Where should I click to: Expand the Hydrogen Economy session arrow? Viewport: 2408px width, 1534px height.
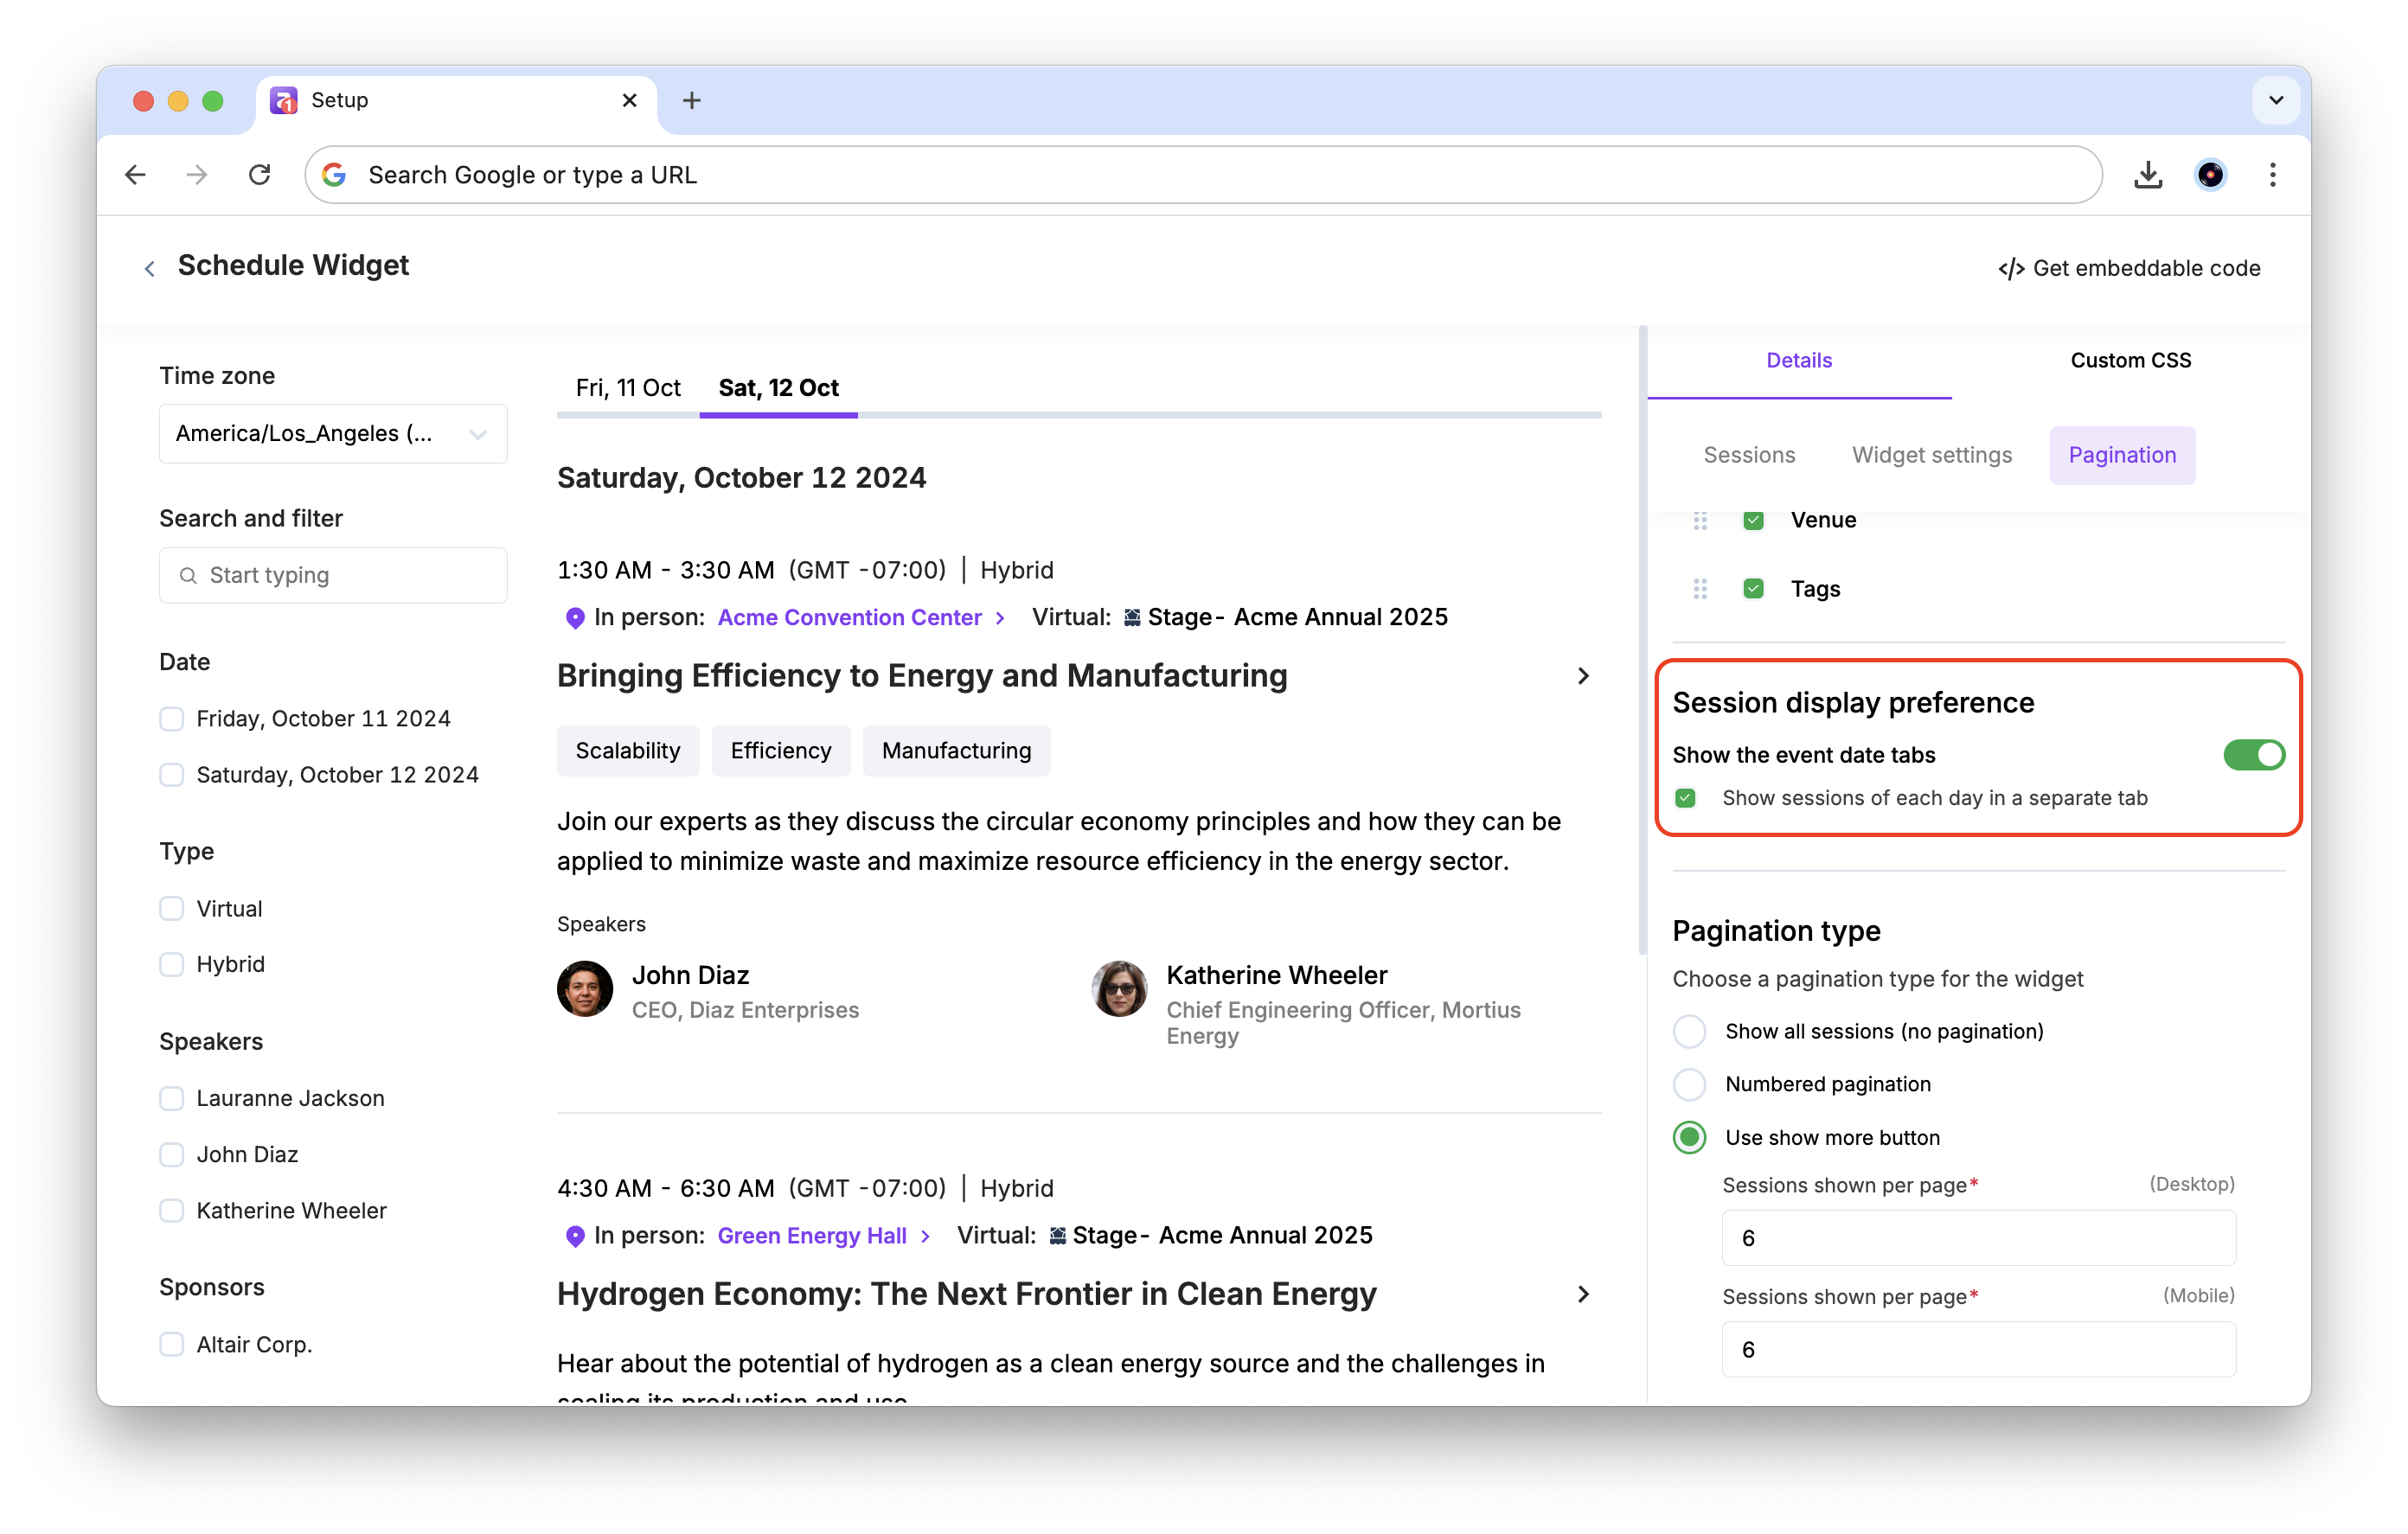click(x=1583, y=1294)
